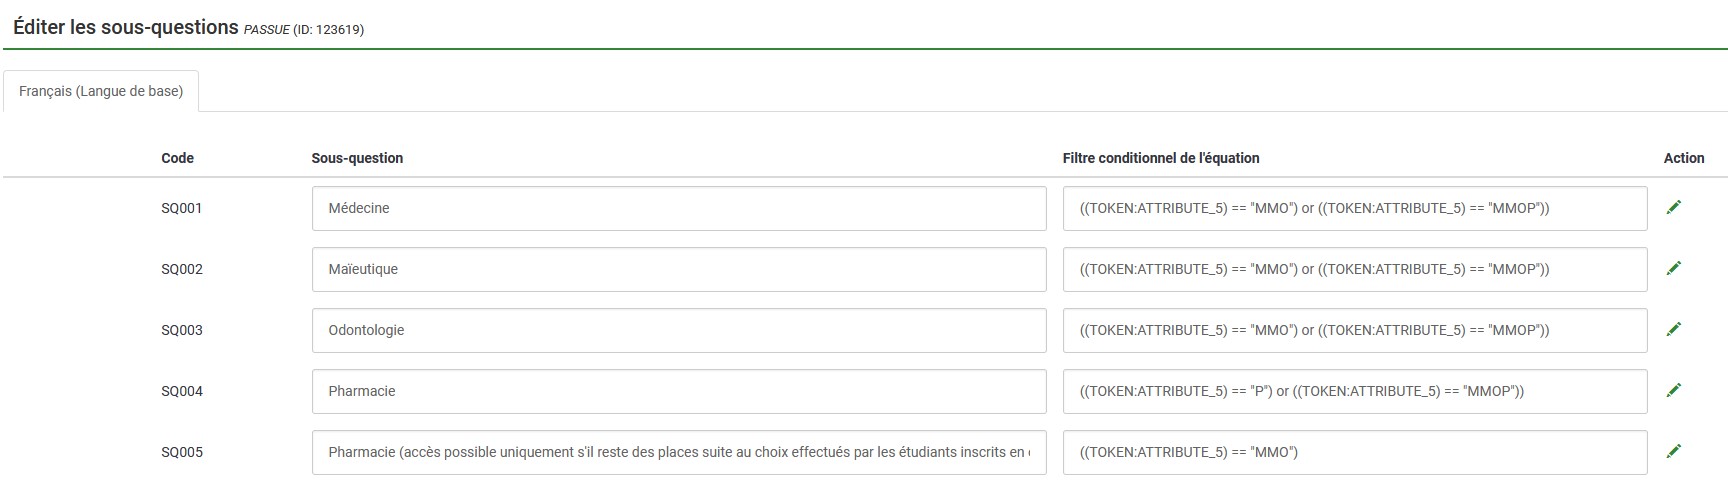Edit SQ004 Pharmacie using its pencil icon
Screen dimensions: 1728x483
(x=1673, y=390)
